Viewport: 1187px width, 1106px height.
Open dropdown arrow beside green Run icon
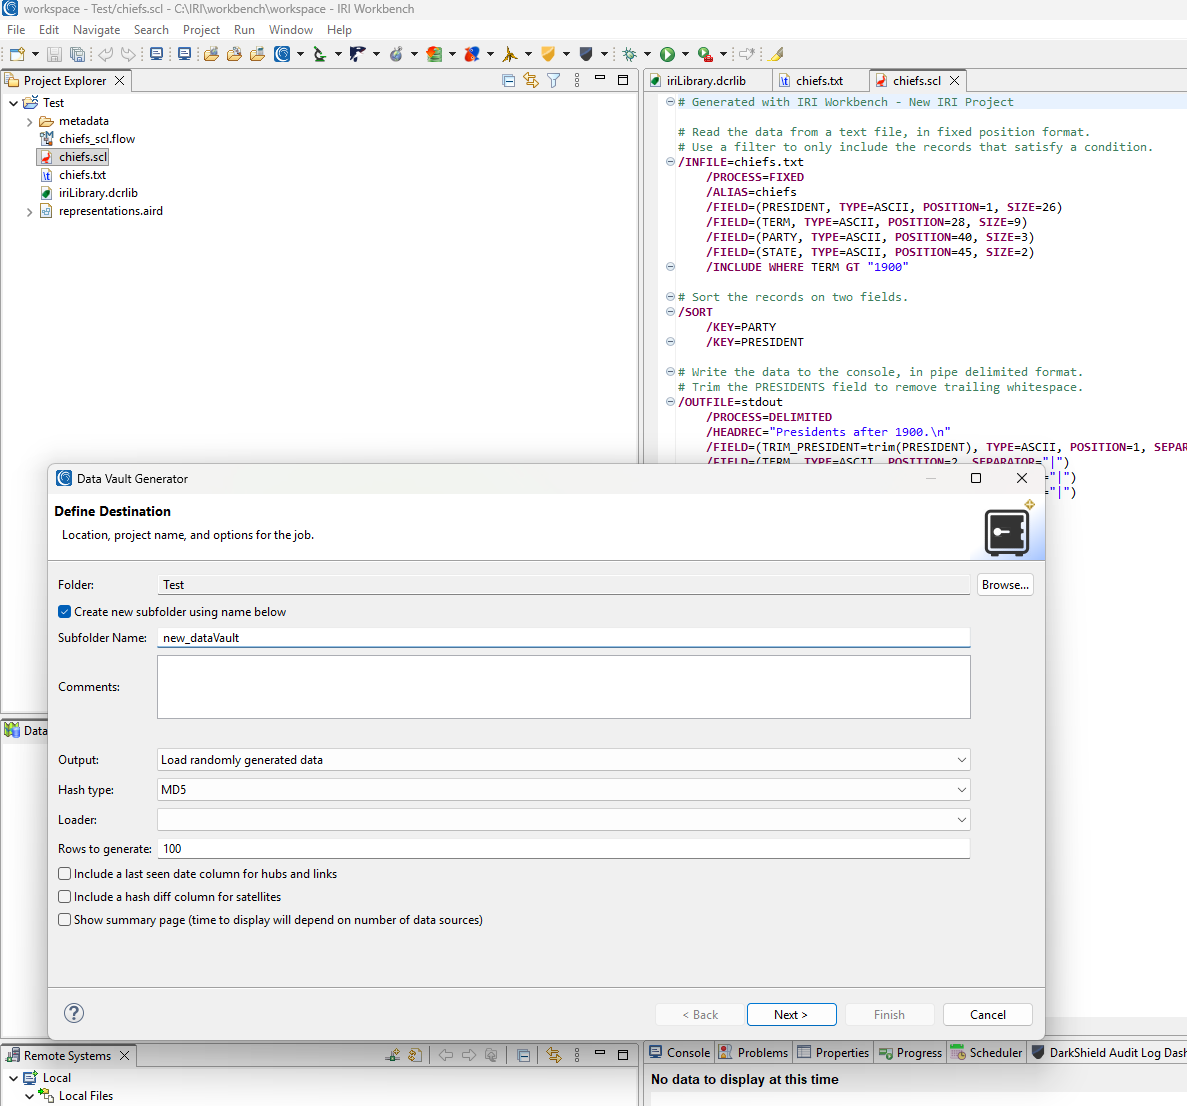pyautogui.click(x=685, y=54)
